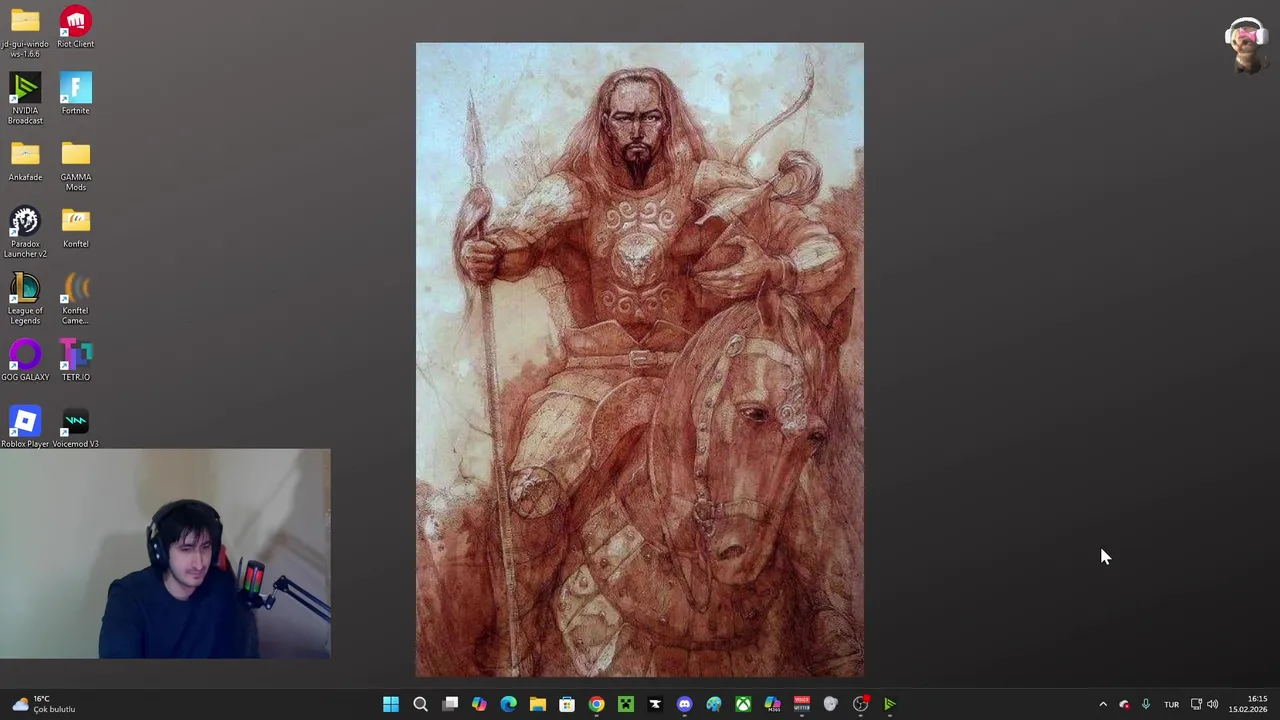Launch Minecraft from the taskbar
Screen dimensions: 1280x720
click(625, 704)
